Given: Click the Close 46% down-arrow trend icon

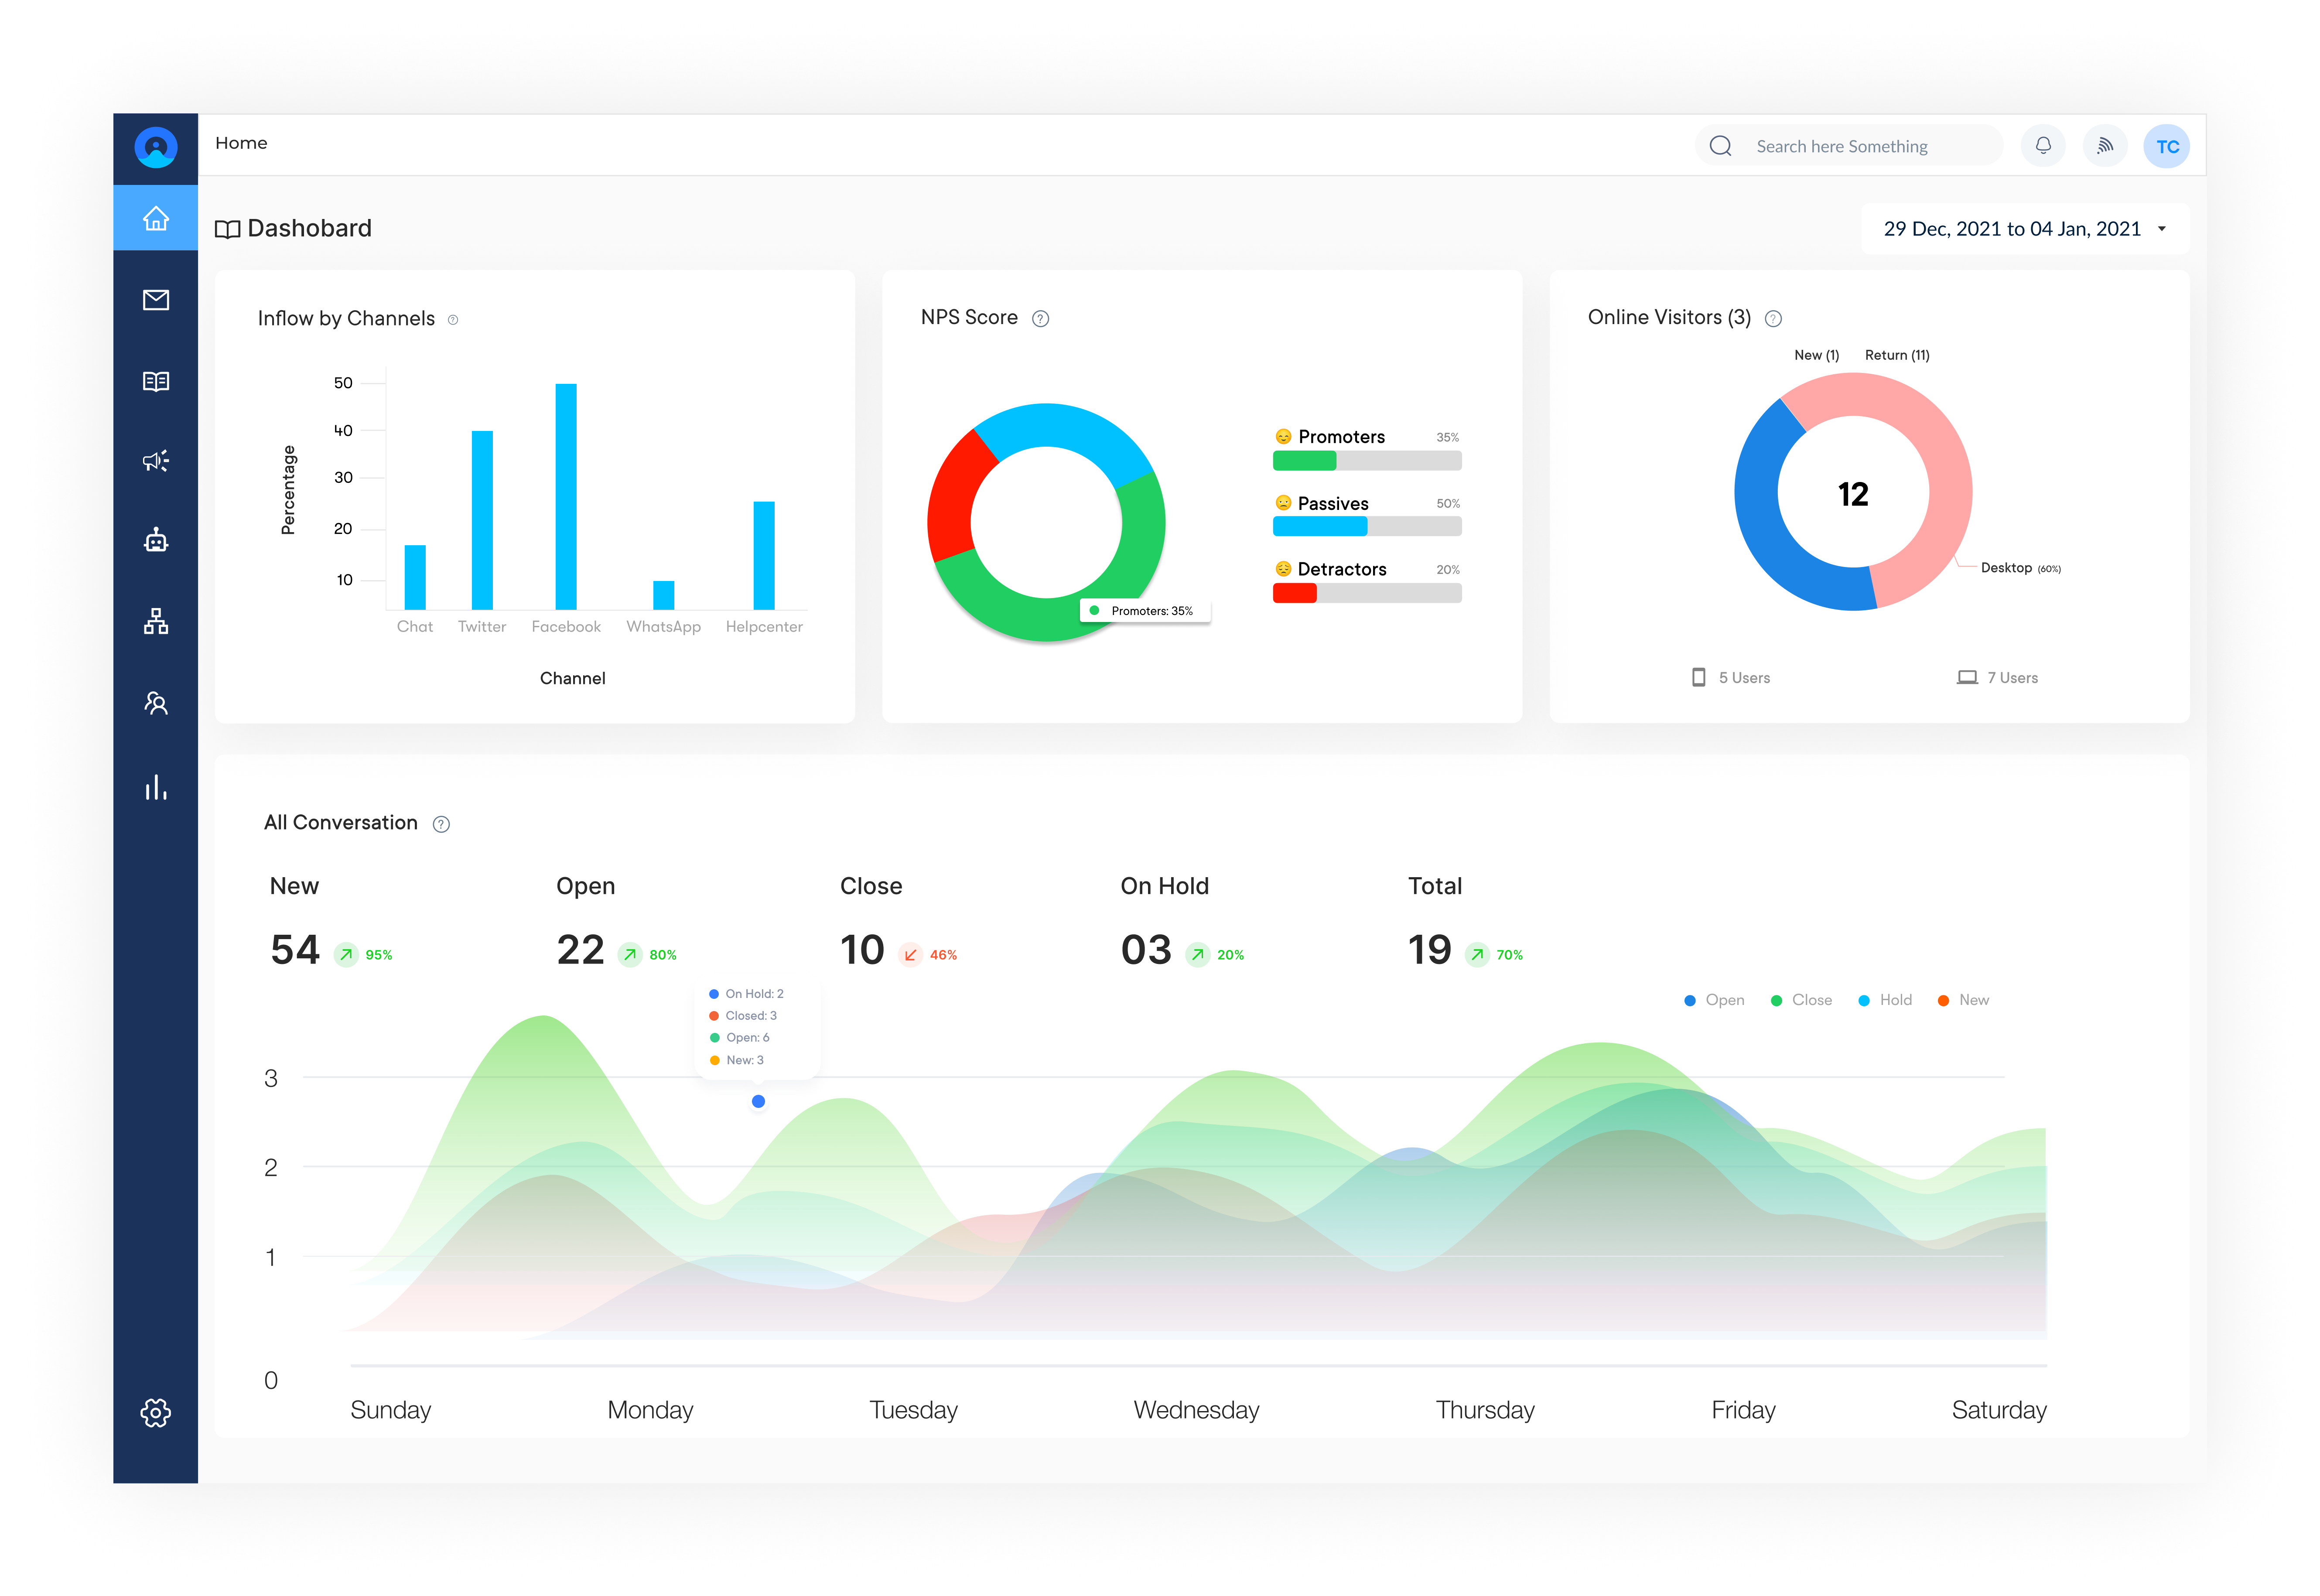Looking at the screenshot, I should point(910,955).
